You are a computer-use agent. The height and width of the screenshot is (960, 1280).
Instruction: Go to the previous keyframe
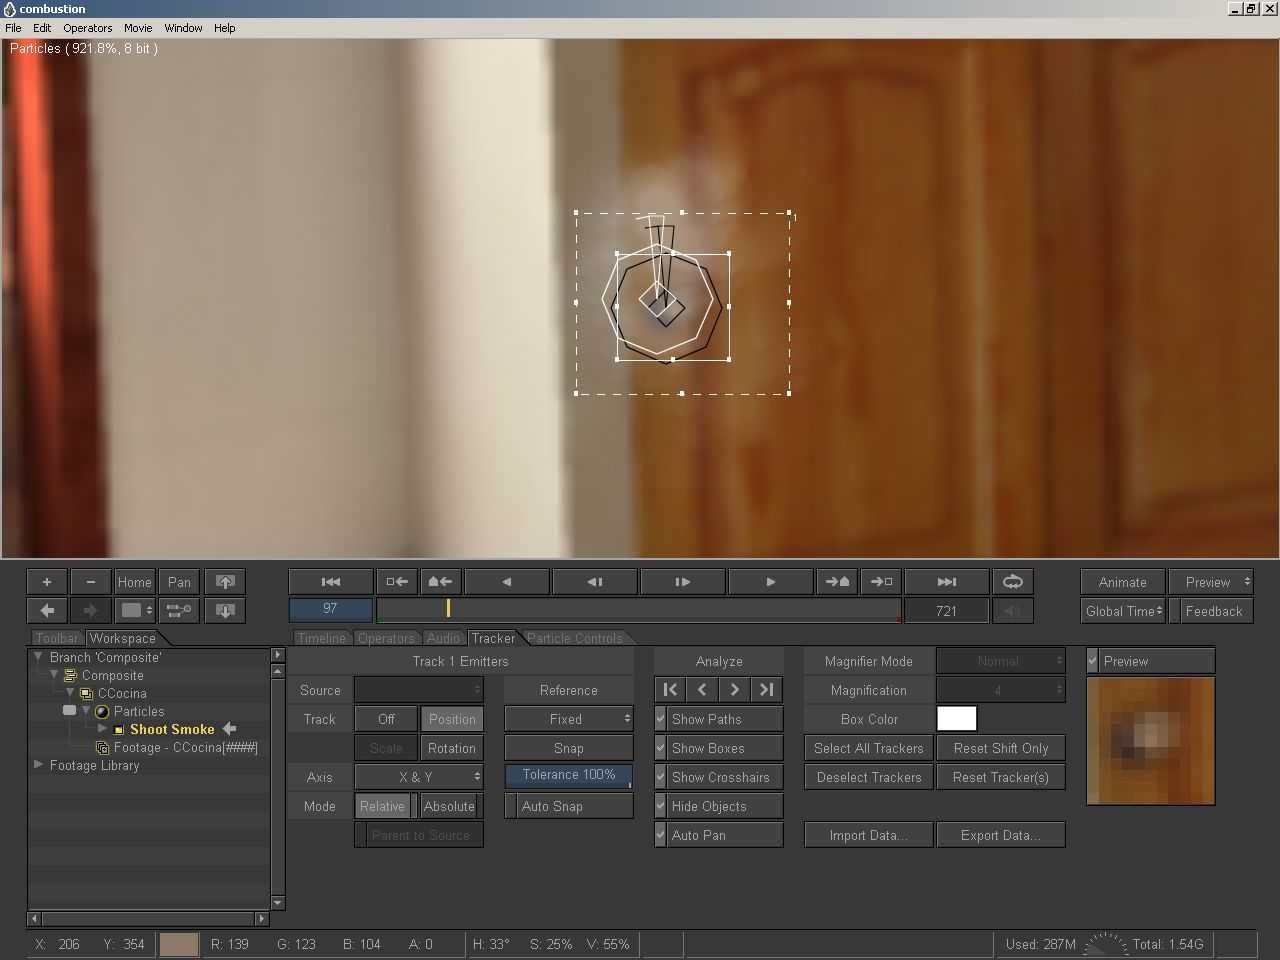(440, 582)
